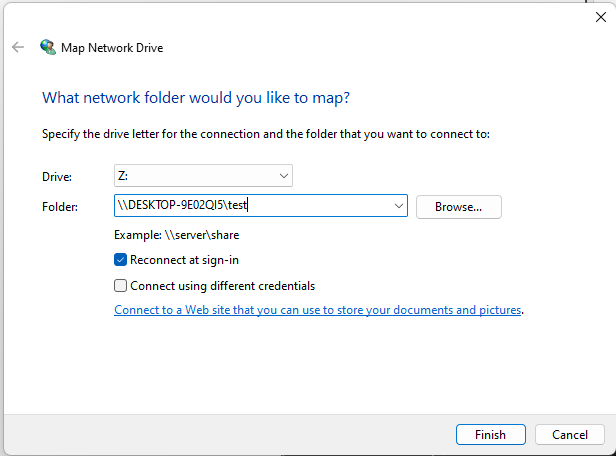Click the Map Network Drive globe icon
The height and width of the screenshot is (456, 616).
click(47, 47)
